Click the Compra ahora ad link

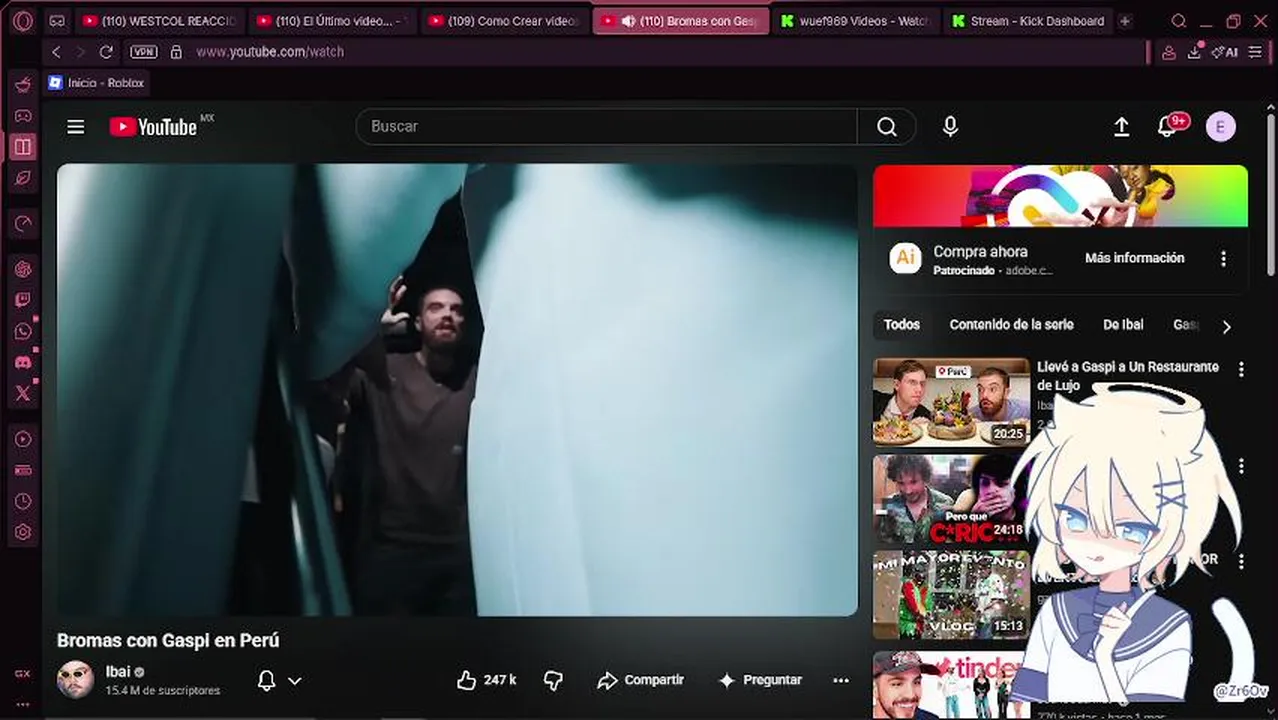[980, 252]
